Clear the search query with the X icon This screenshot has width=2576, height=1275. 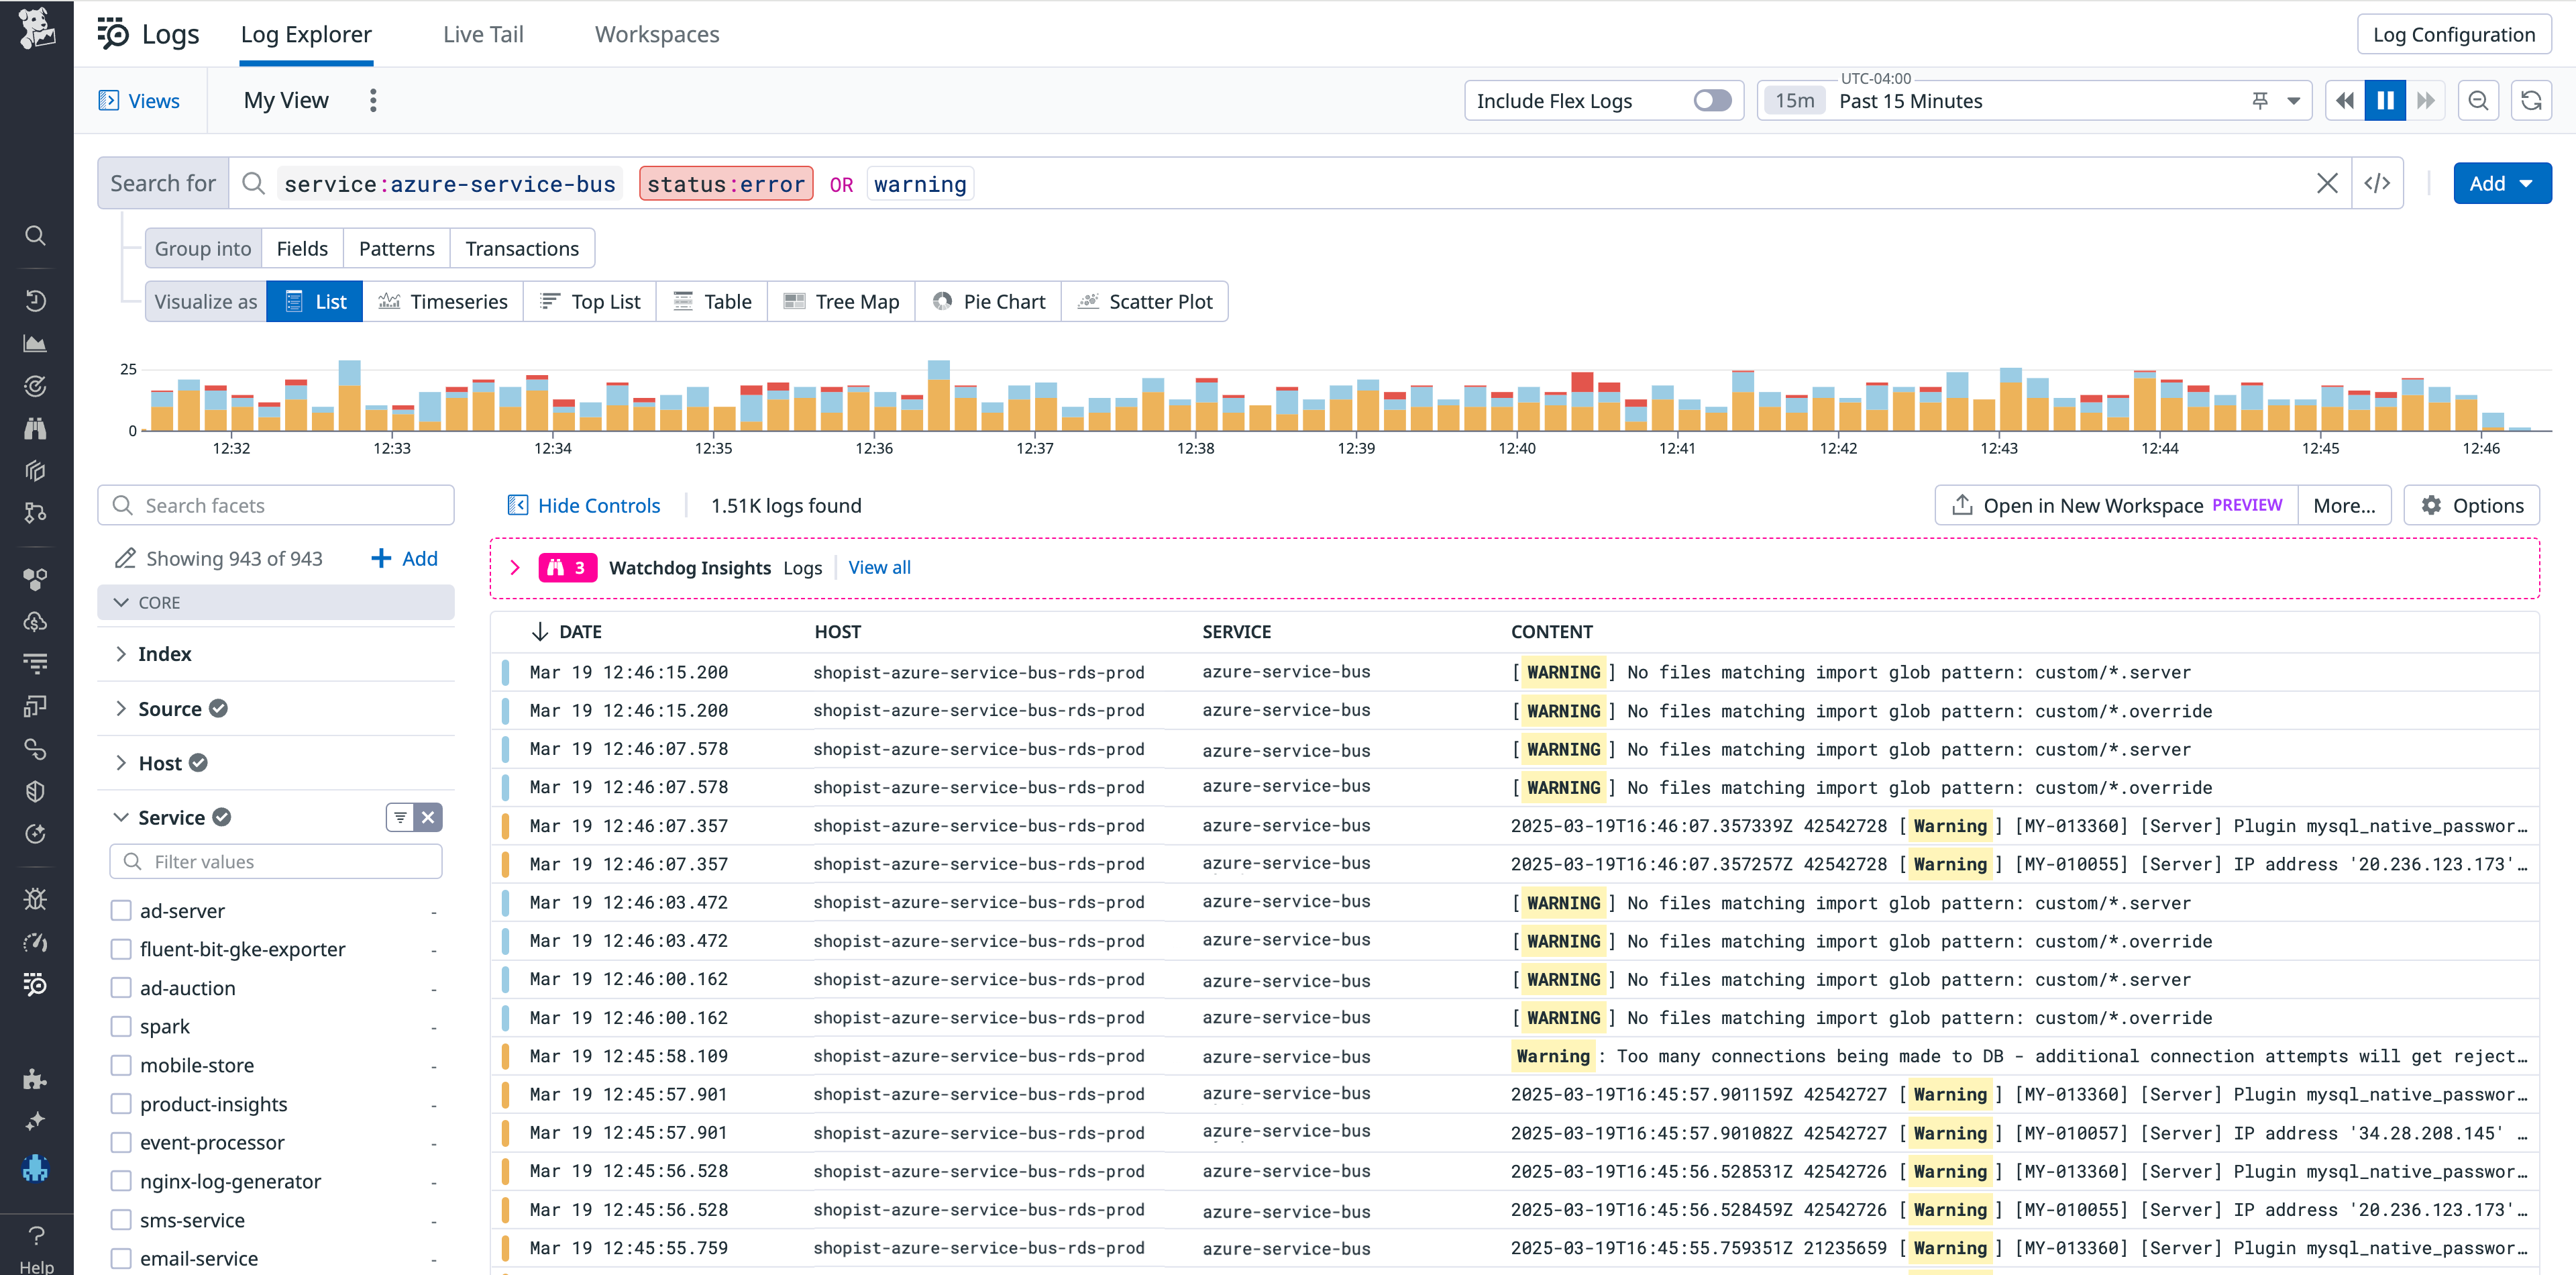point(2328,183)
